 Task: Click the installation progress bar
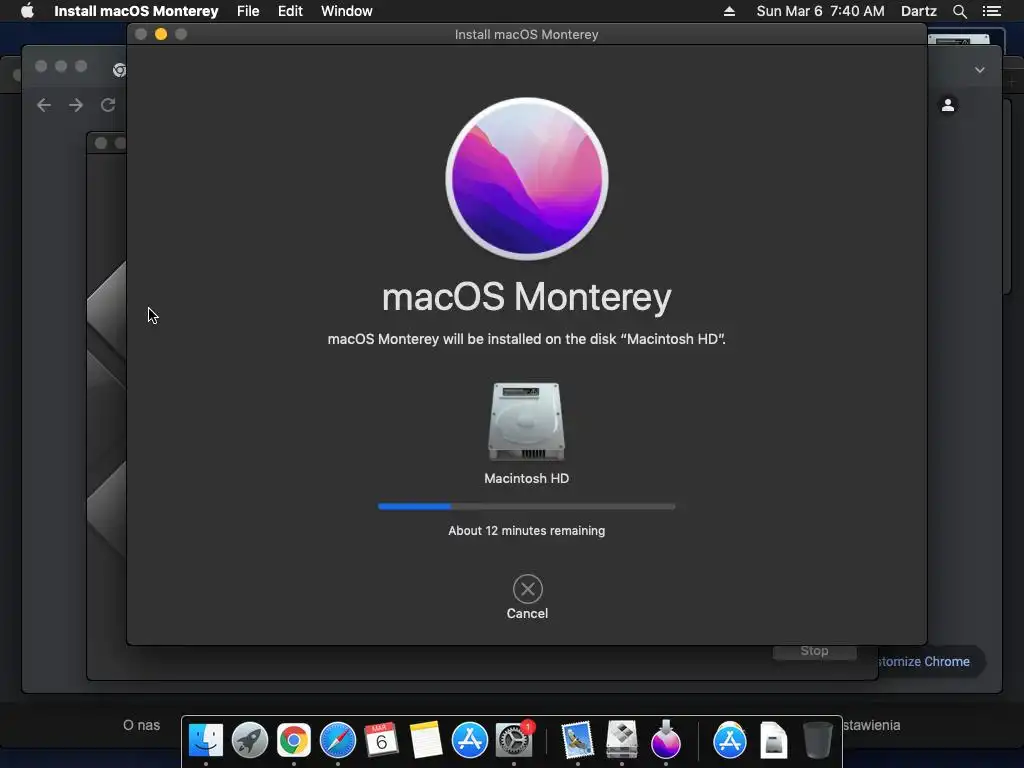pyautogui.click(x=526, y=506)
